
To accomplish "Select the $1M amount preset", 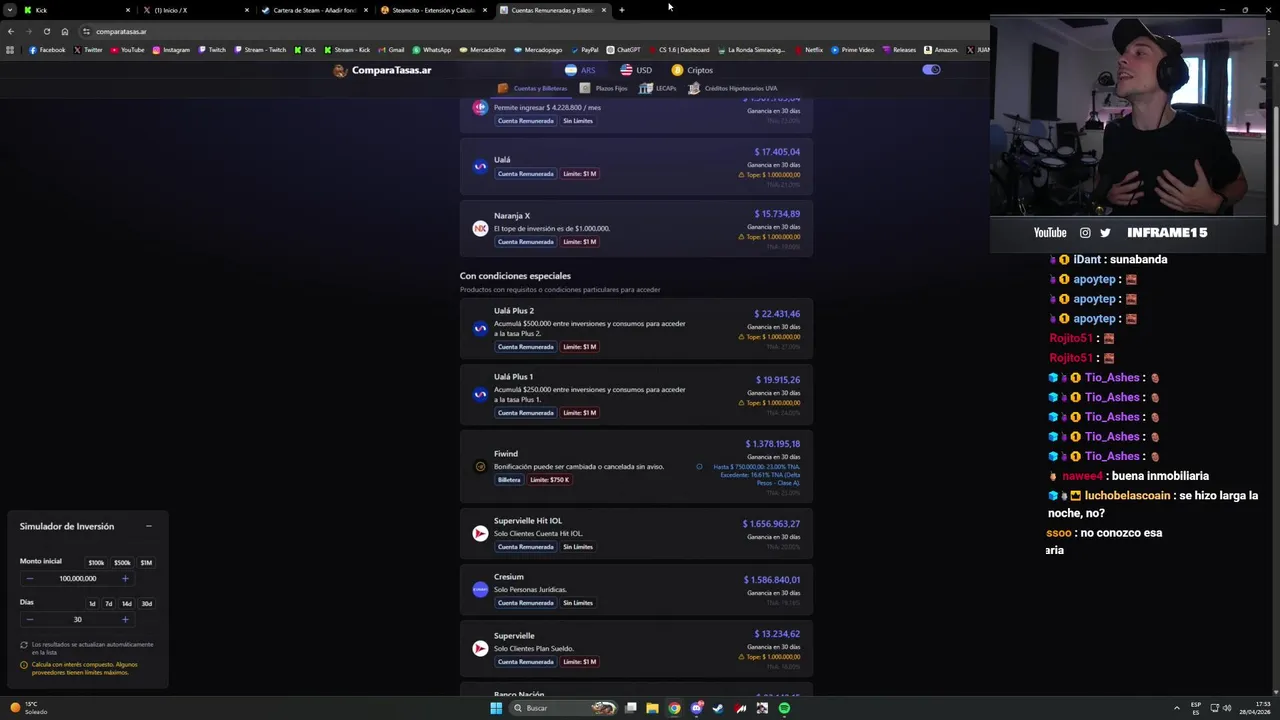I will (146, 563).
